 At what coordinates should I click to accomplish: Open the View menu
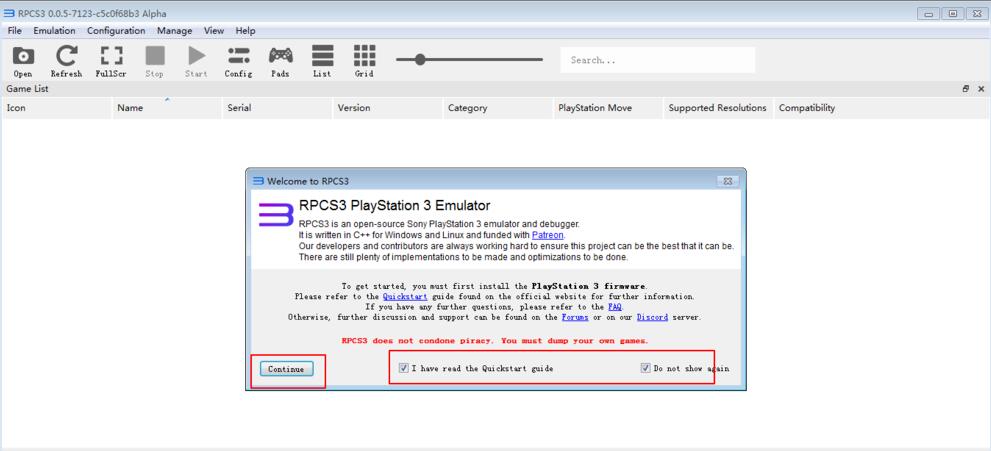click(x=214, y=30)
